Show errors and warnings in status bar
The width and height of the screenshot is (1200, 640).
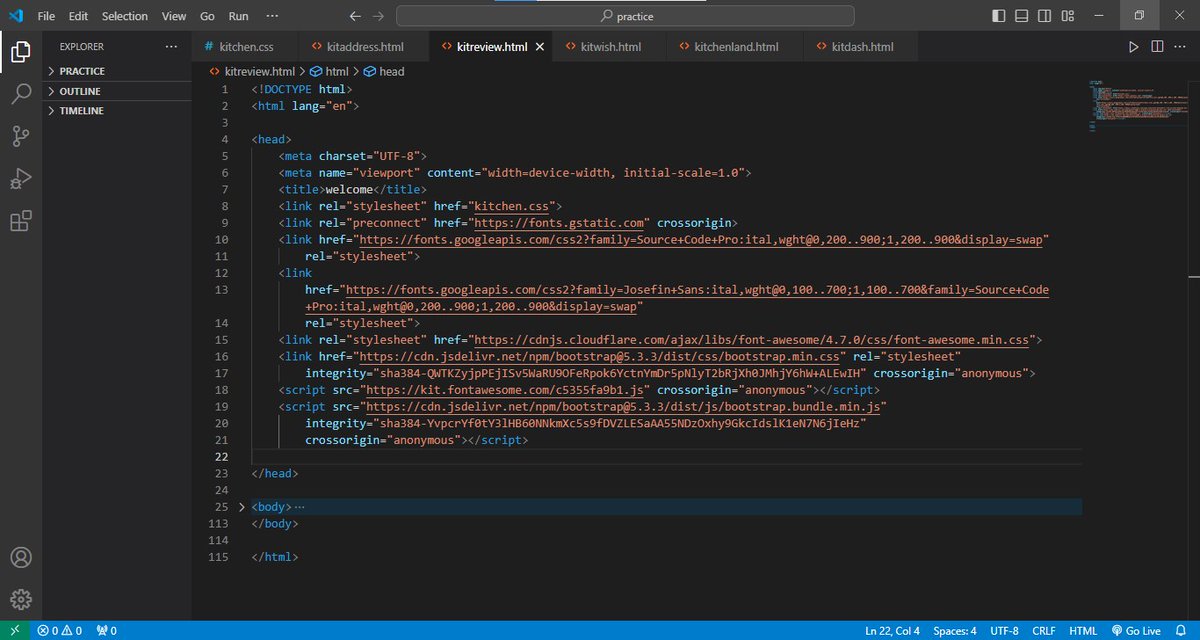(60, 631)
